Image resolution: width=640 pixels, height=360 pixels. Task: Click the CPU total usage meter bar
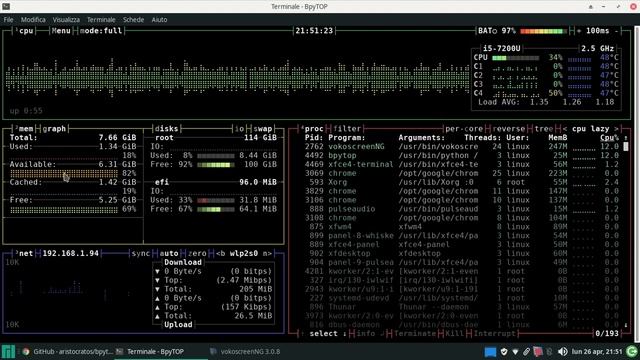516,58
